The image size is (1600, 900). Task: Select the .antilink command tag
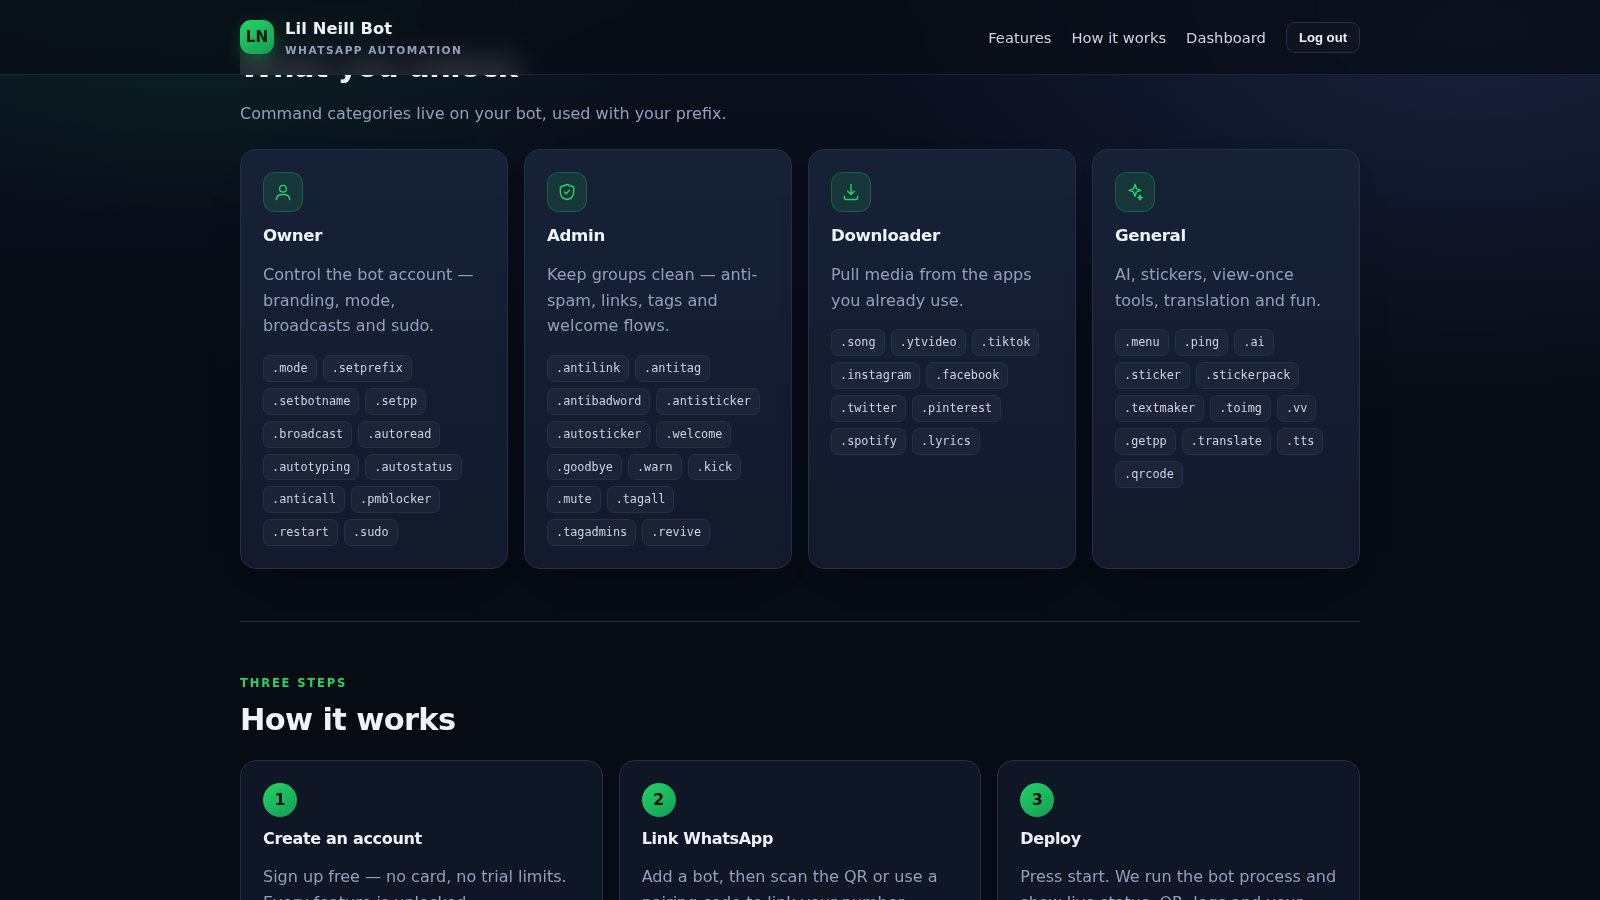pyautogui.click(x=588, y=368)
